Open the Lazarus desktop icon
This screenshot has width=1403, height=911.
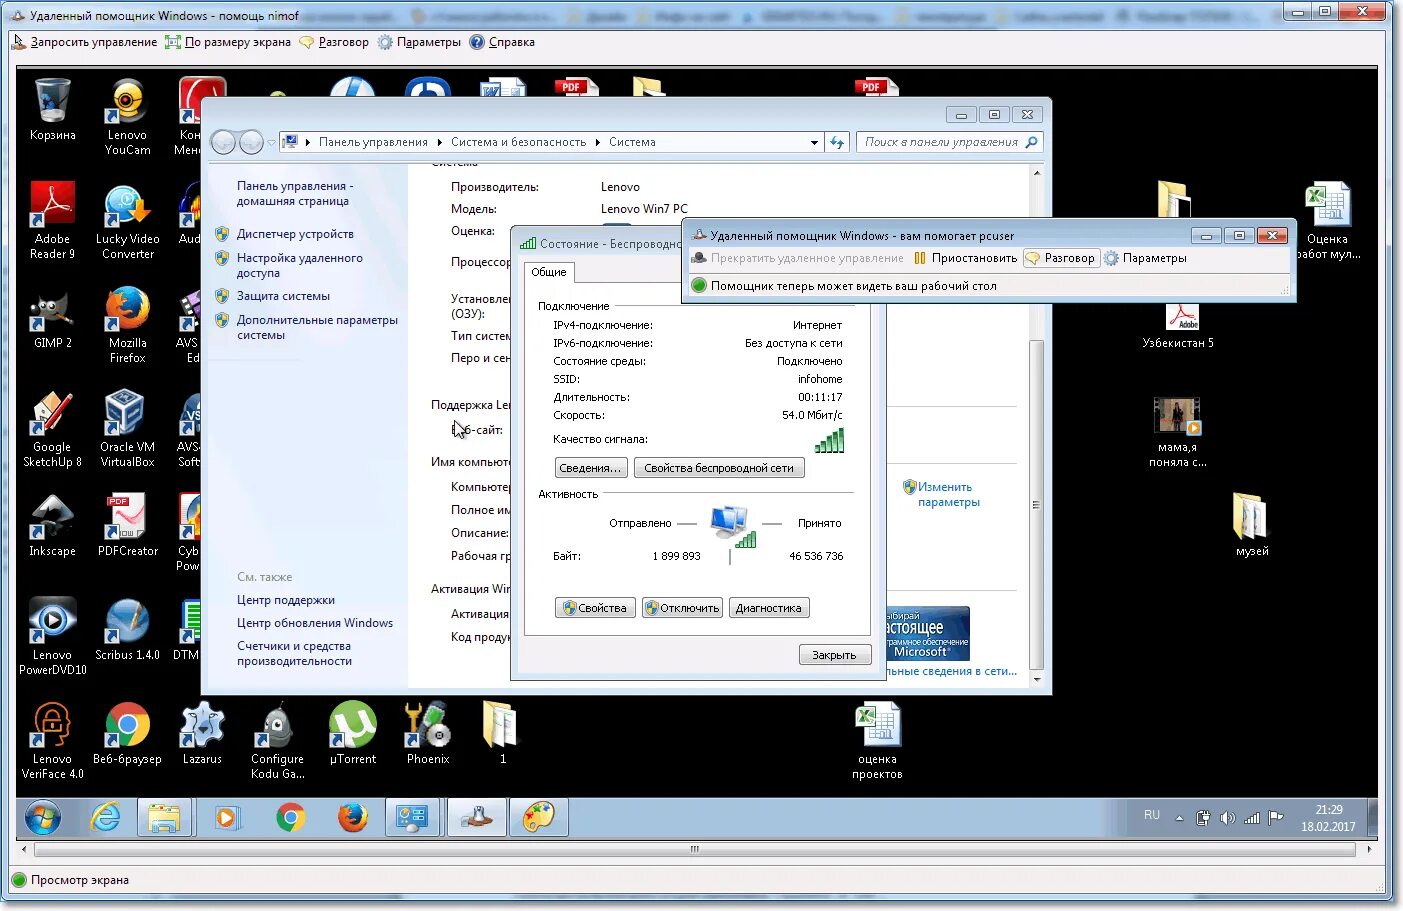point(202,734)
